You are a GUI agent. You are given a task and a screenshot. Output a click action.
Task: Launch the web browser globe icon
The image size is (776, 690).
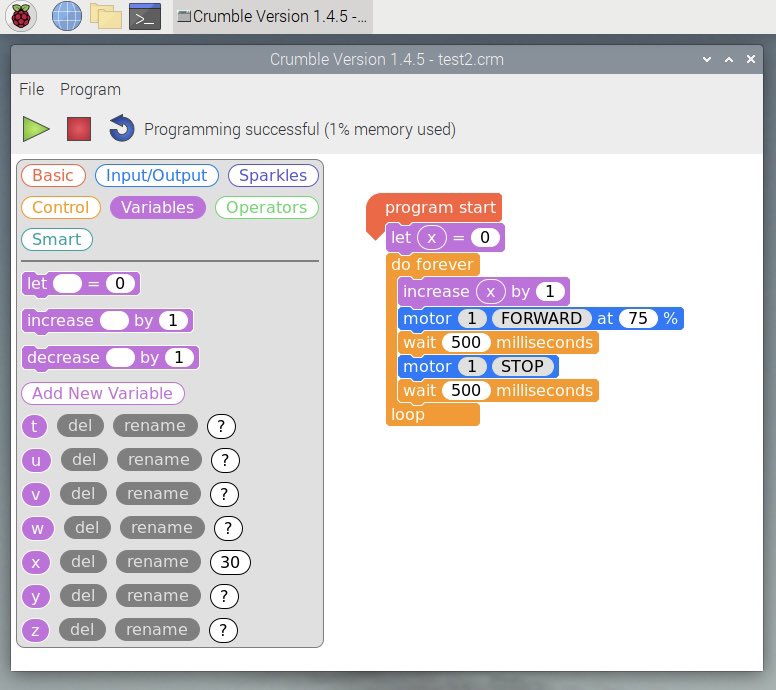pos(67,16)
